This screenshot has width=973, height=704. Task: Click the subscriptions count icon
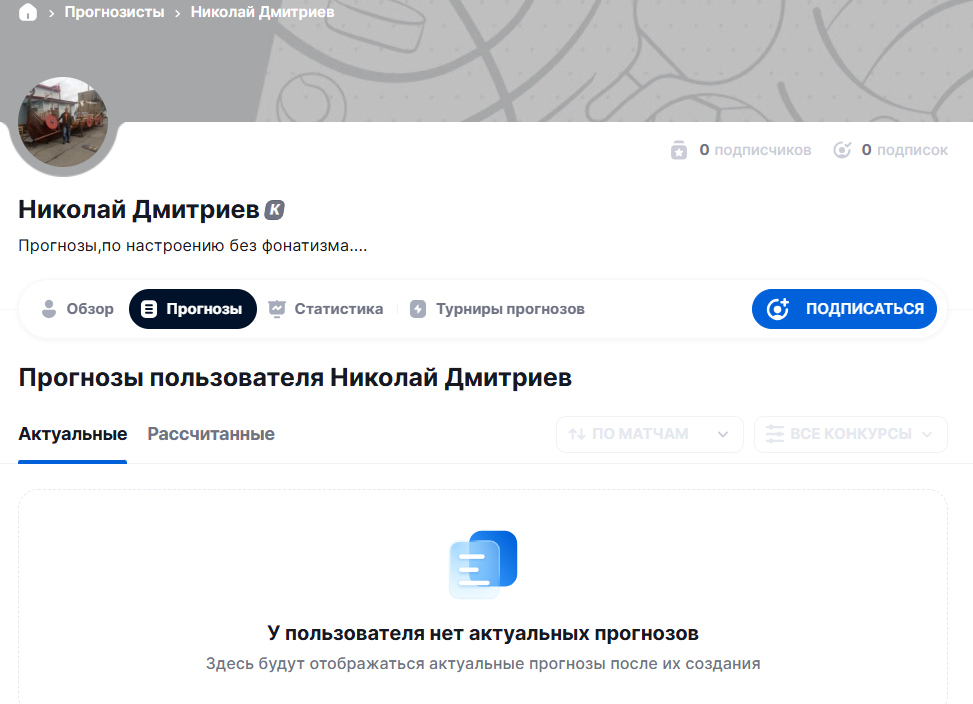tap(843, 150)
